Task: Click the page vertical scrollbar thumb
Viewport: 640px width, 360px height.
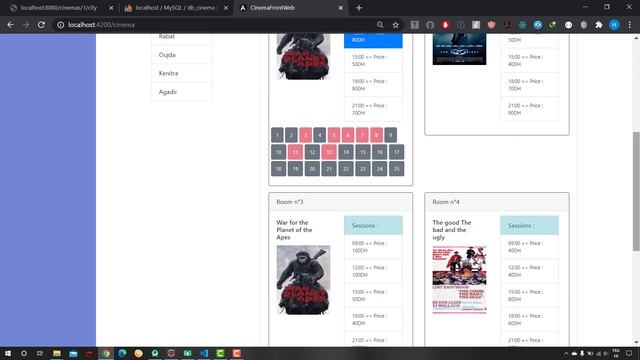Action: 636,191
